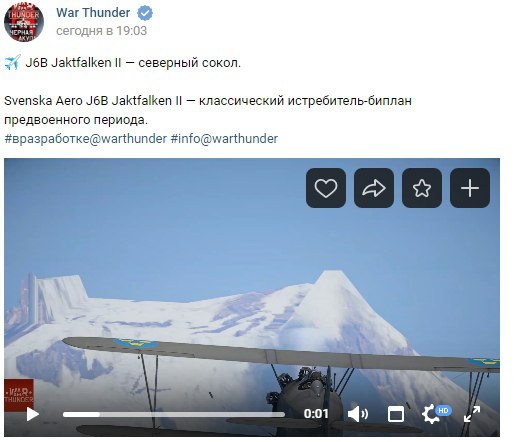Open hashtag #вразработке@warthunder

(x=86, y=139)
